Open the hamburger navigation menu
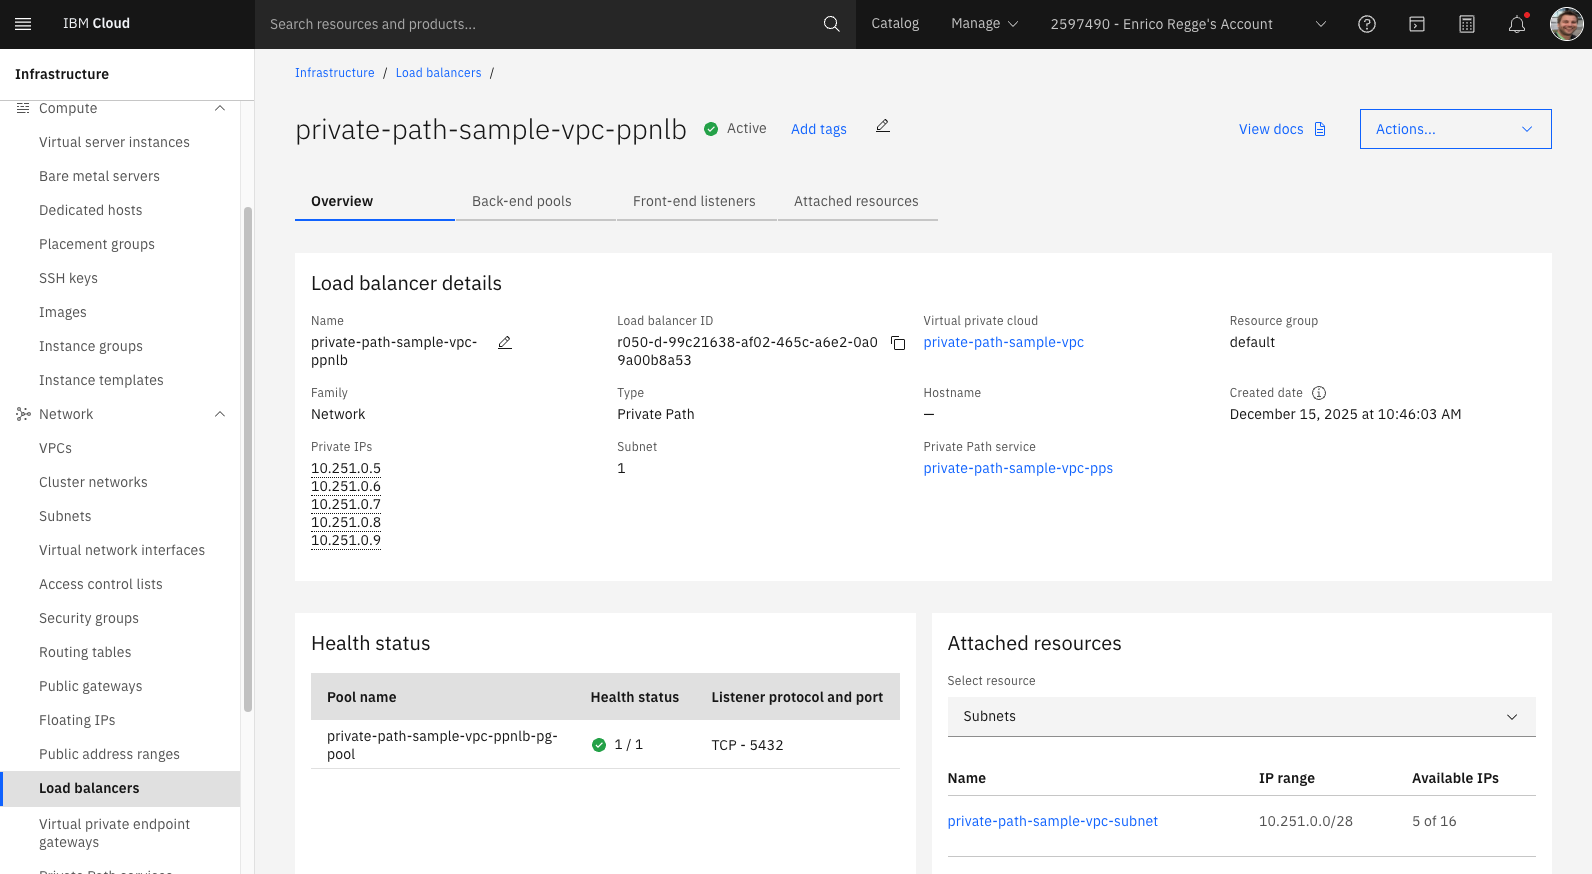The height and width of the screenshot is (874, 1592). [x=23, y=24]
